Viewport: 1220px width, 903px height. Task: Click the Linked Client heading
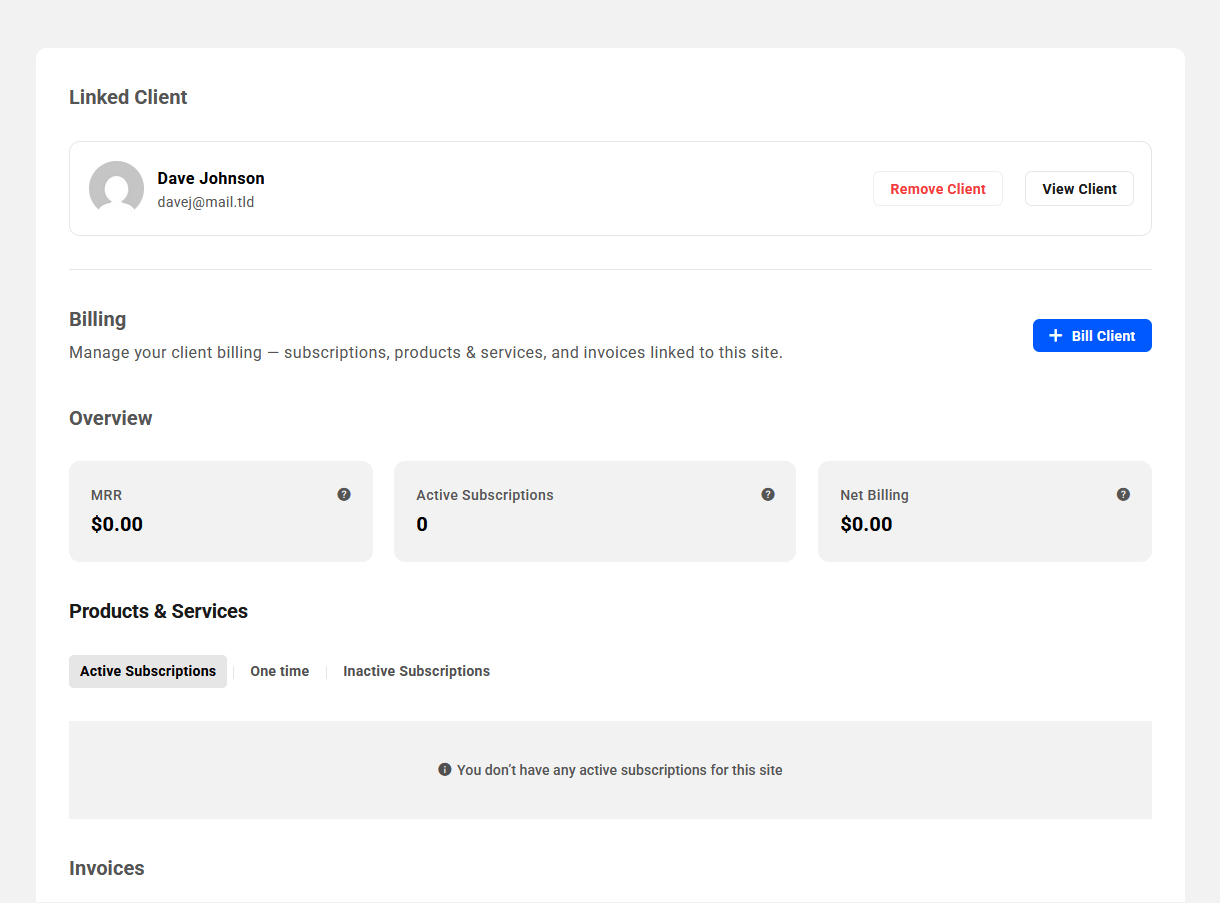128,97
